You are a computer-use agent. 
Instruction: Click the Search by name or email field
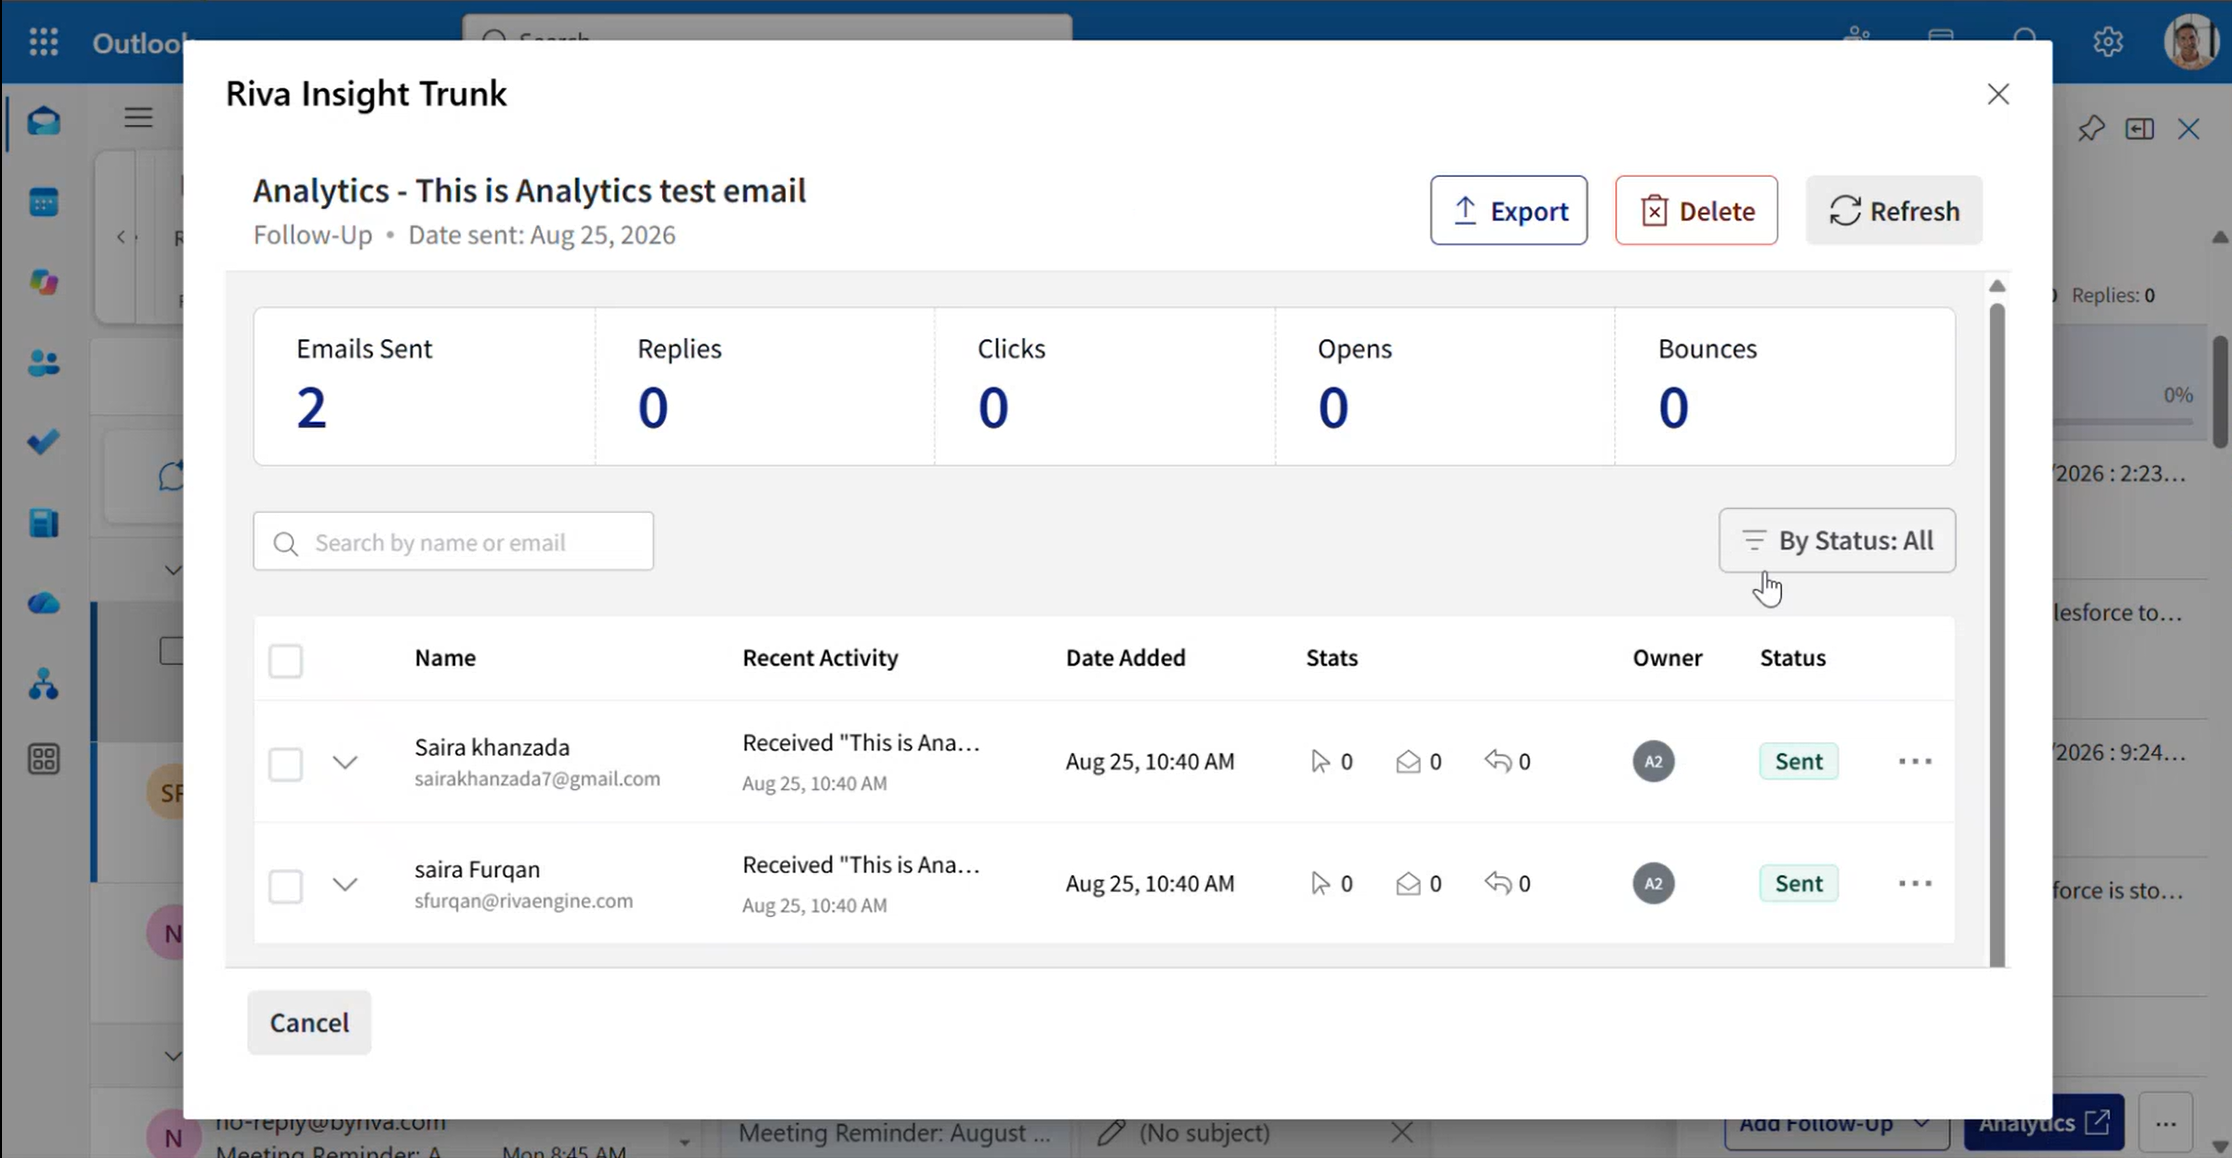click(453, 541)
